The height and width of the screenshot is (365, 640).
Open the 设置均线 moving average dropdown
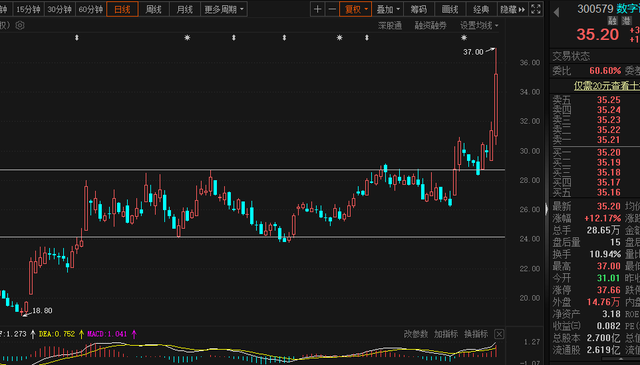[479, 25]
